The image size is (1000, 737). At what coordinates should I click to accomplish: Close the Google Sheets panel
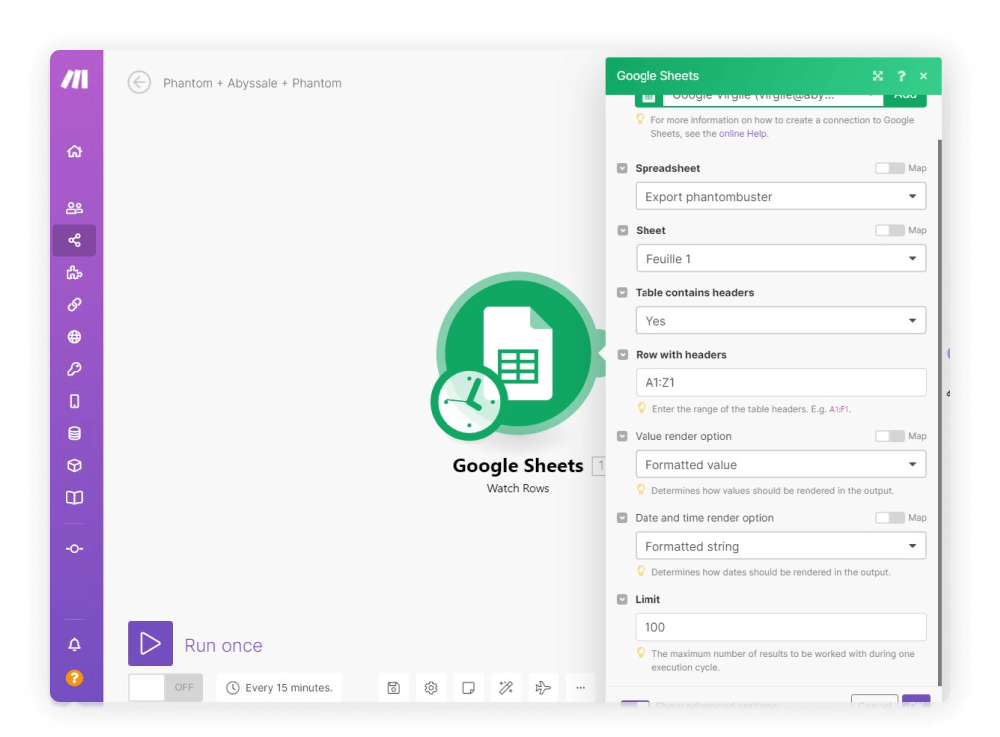[x=923, y=76]
